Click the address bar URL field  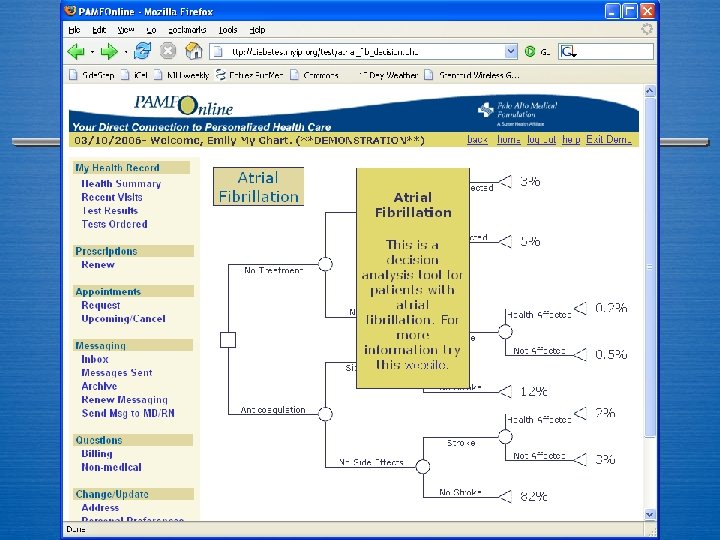click(x=364, y=51)
